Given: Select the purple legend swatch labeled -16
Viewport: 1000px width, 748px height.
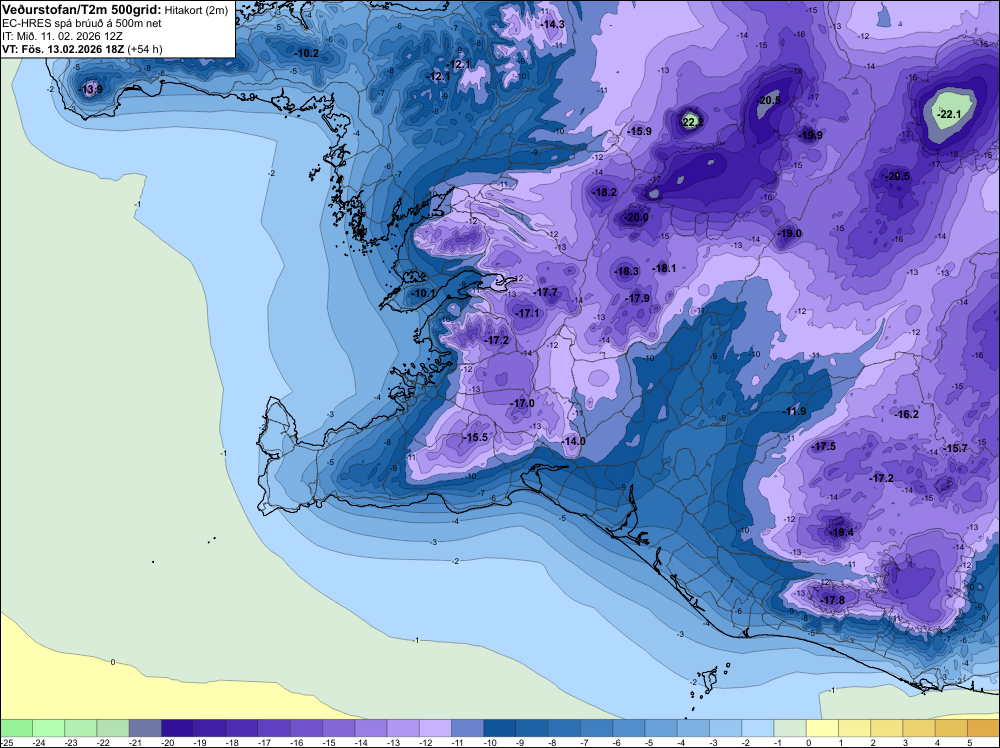Looking at the screenshot, I should pos(306,728).
